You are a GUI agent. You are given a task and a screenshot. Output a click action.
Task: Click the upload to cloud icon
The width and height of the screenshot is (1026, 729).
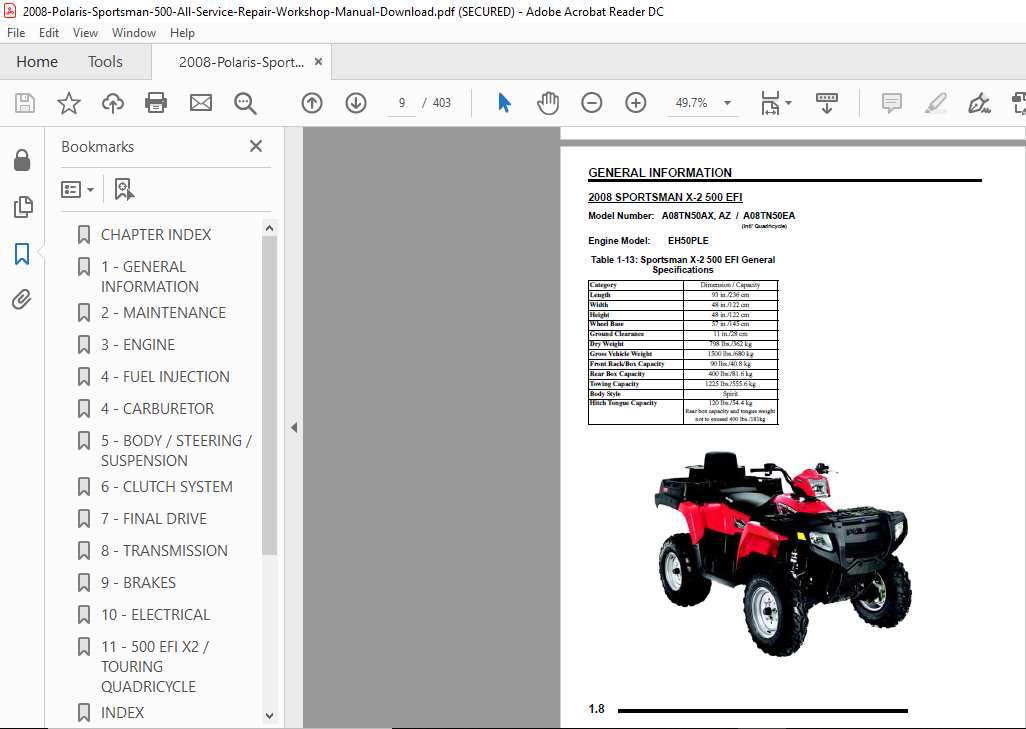pos(113,103)
